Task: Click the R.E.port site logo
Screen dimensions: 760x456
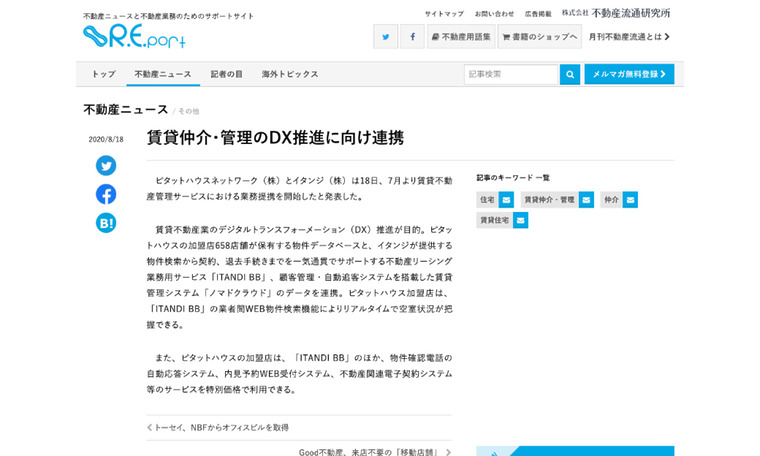Action: (x=134, y=37)
